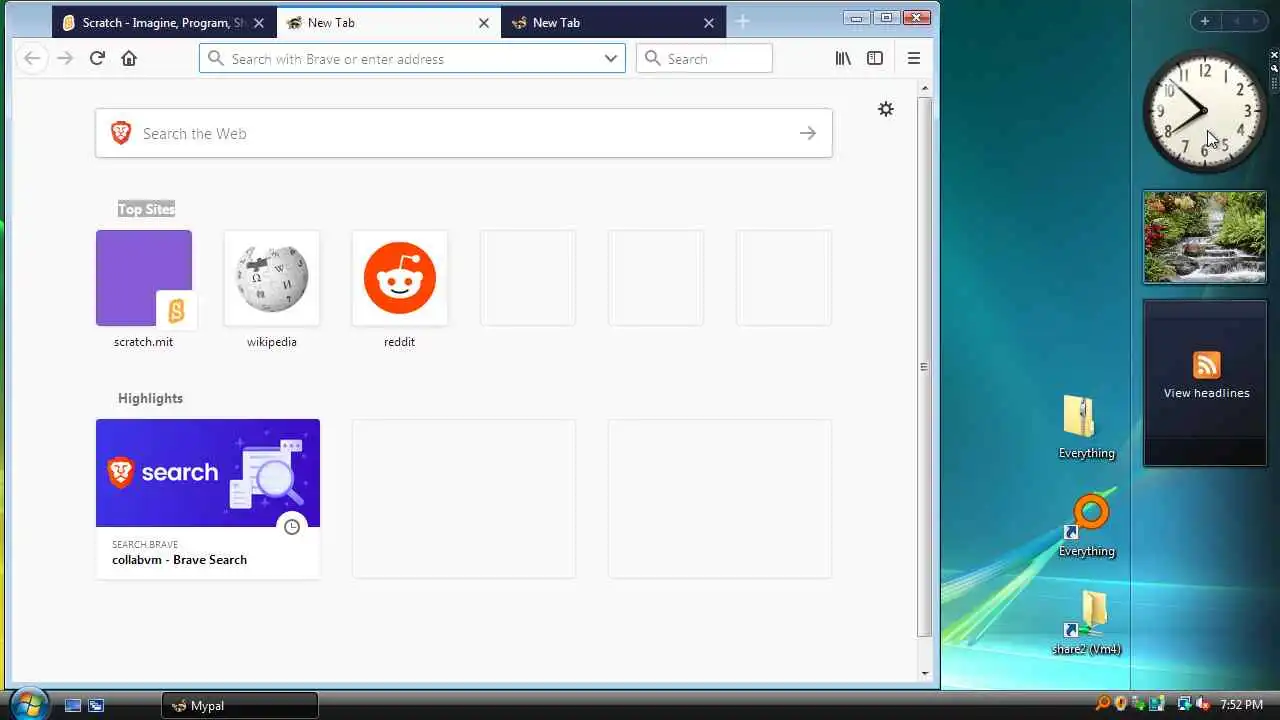Open a new browser tab with plus
The width and height of the screenshot is (1280, 720).
742,22
